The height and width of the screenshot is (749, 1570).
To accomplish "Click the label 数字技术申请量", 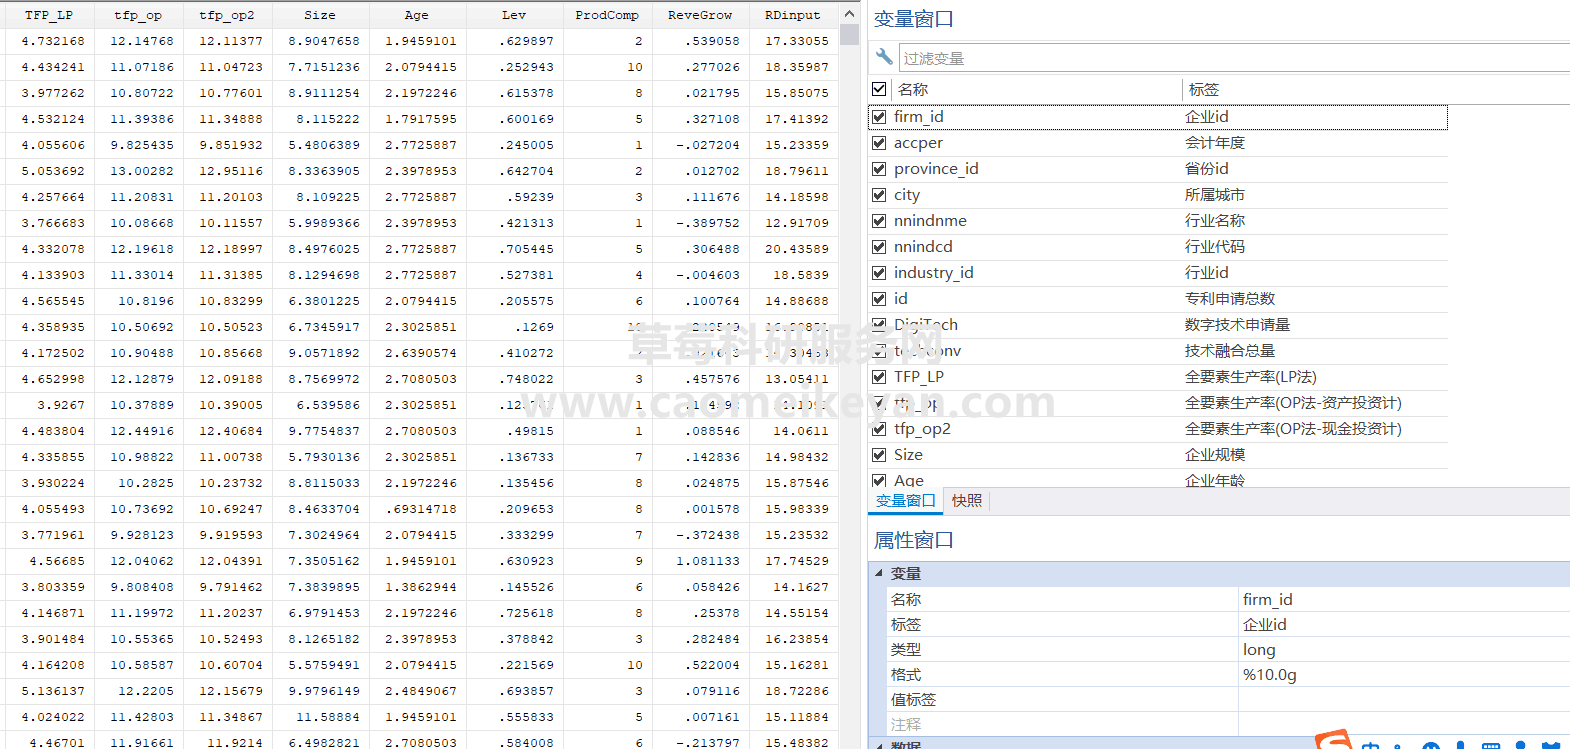I will coord(1238,325).
